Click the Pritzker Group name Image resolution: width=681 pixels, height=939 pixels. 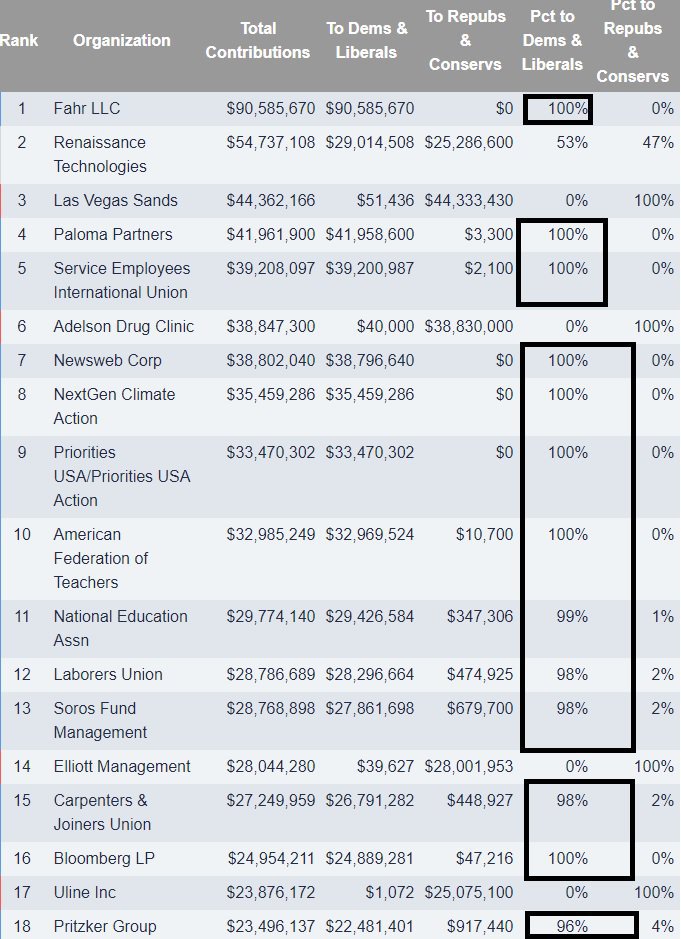point(105,926)
